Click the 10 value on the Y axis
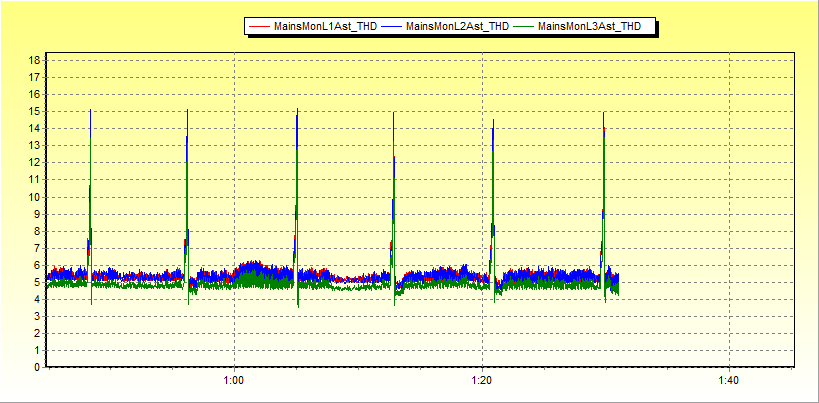 34,197
